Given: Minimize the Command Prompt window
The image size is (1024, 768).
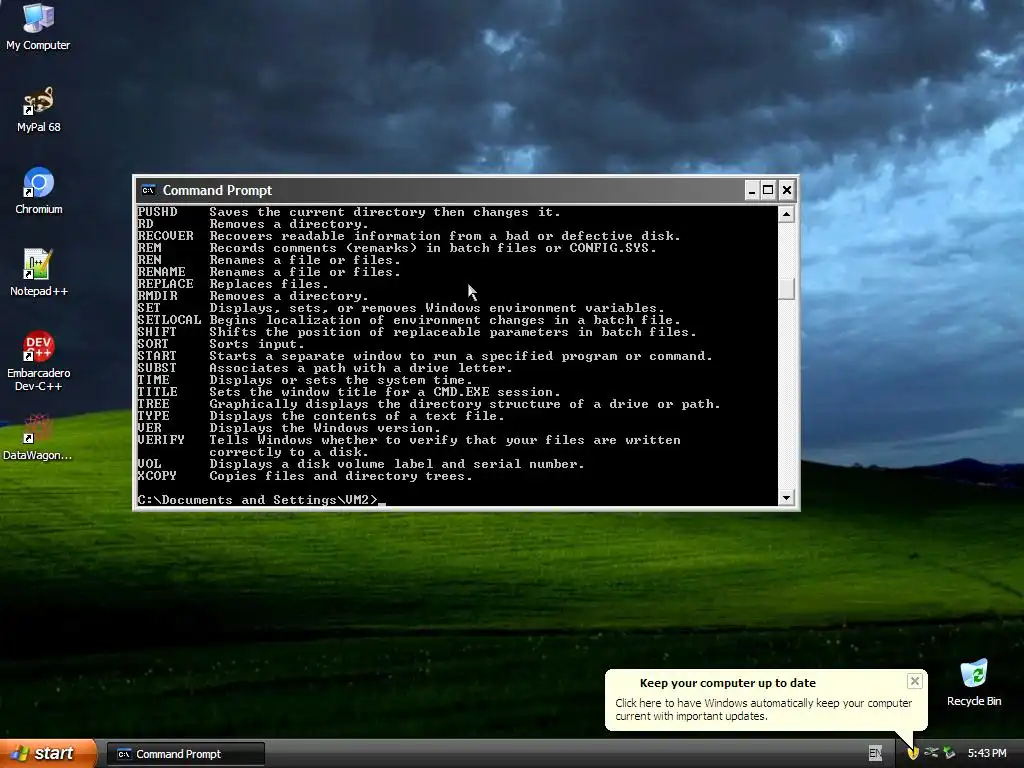Looking at the screenshot, I should [752, 190].
